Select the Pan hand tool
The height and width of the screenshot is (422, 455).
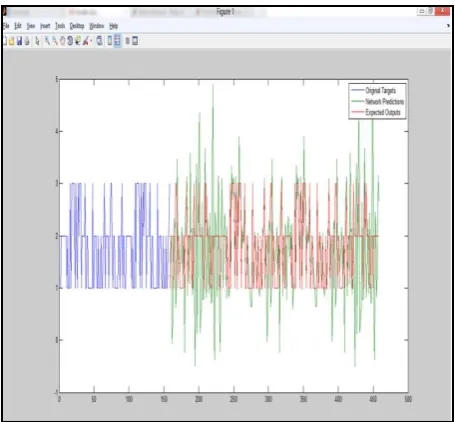[x=62, y=41]
